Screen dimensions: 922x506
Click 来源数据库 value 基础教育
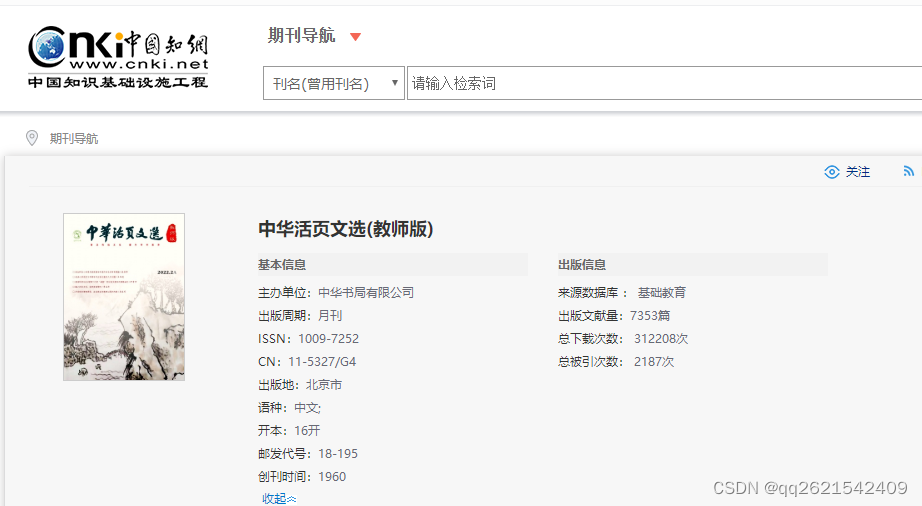pyautogui.click(x=662, y=293)
